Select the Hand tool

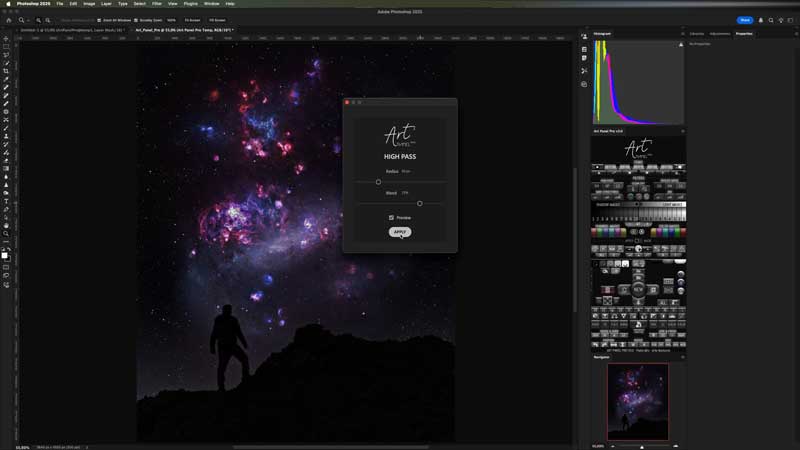point(6,225)
